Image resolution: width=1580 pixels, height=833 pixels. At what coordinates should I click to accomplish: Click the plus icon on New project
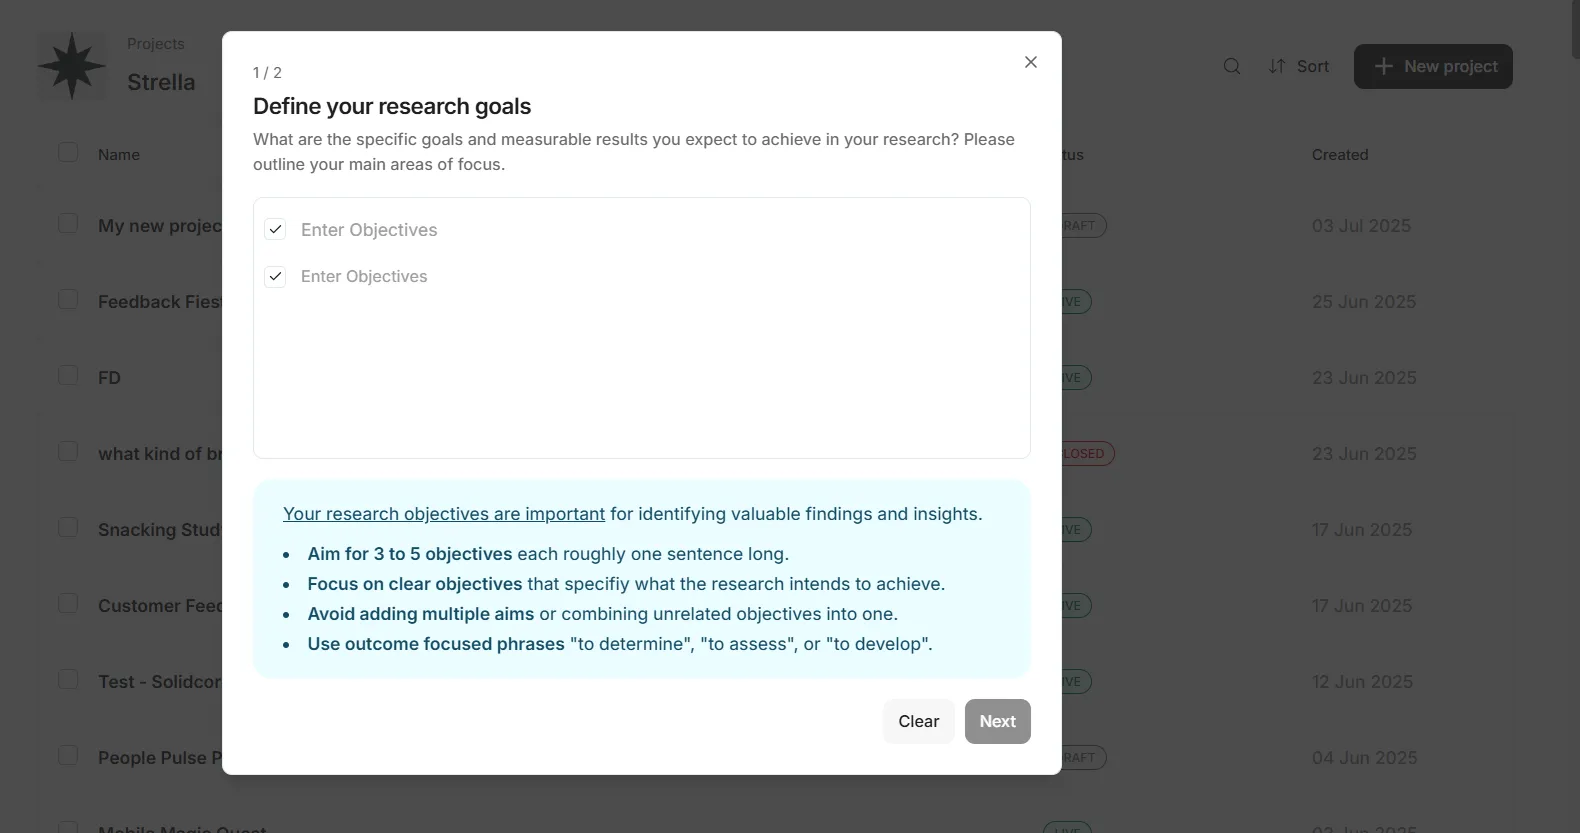1383,66
